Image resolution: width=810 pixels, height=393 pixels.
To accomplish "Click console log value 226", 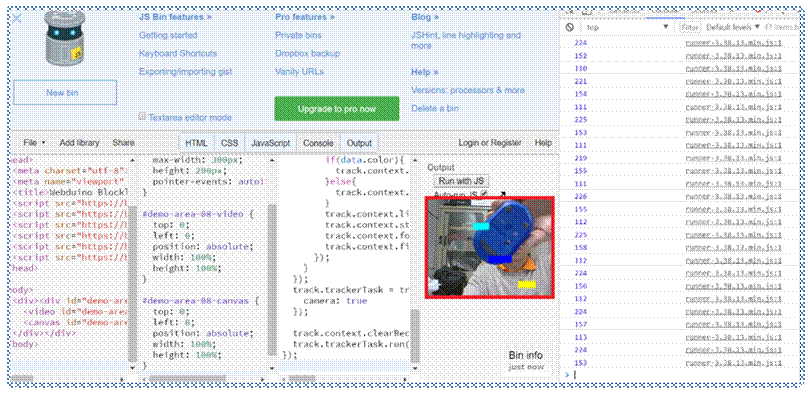I will coord(581,196).
